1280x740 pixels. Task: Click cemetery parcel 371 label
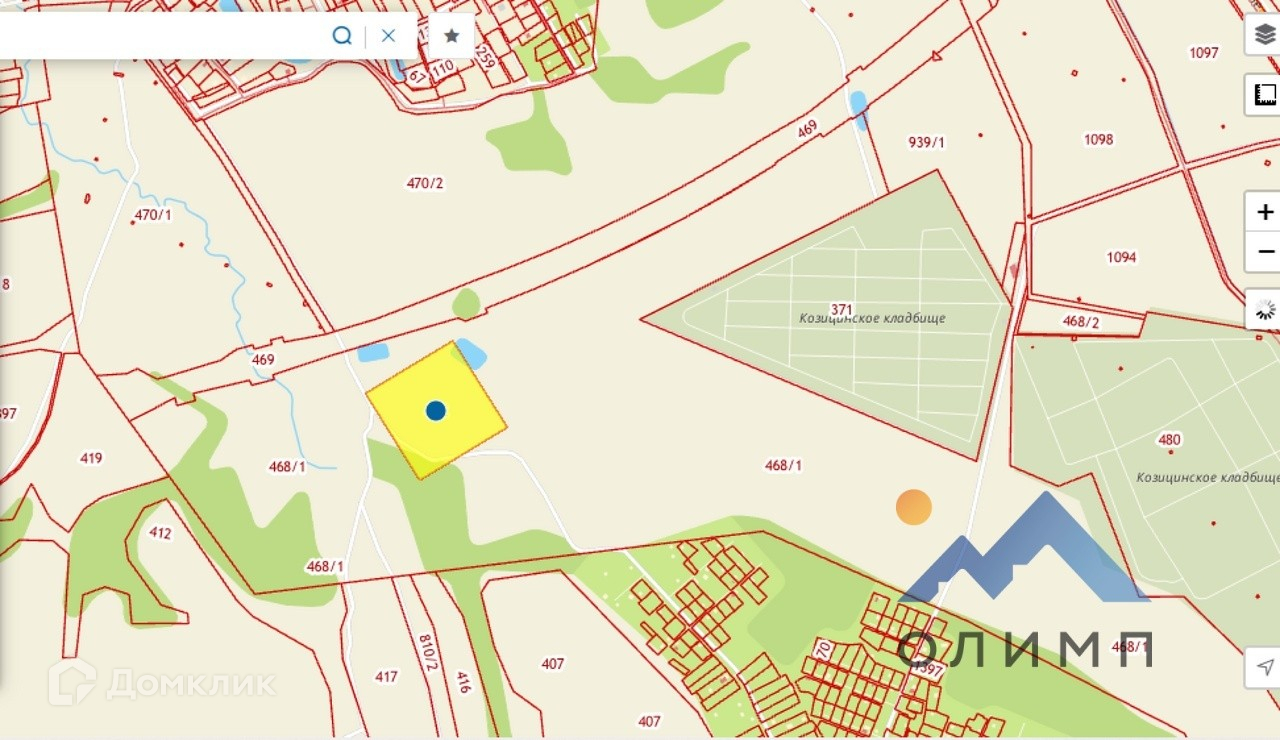pos(841,309)
